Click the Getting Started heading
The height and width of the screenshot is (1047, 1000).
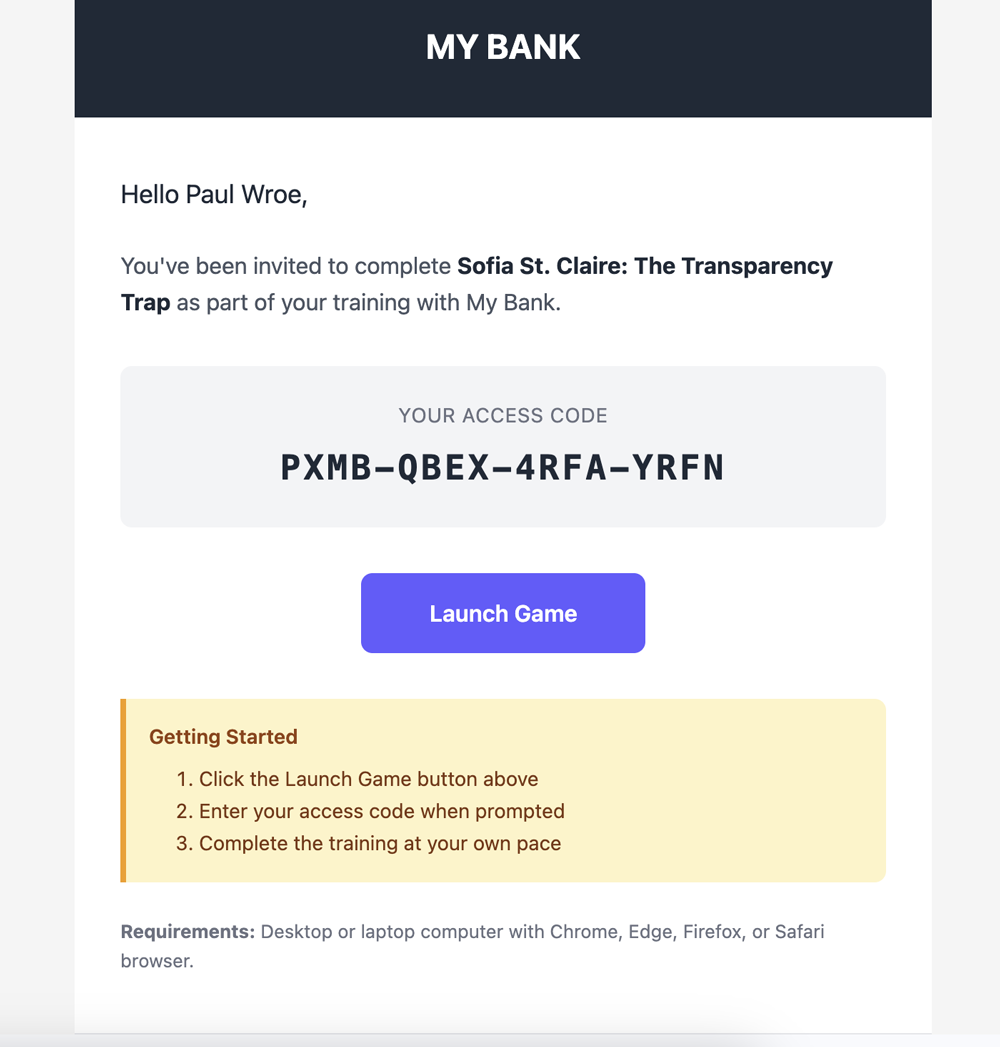223,736
